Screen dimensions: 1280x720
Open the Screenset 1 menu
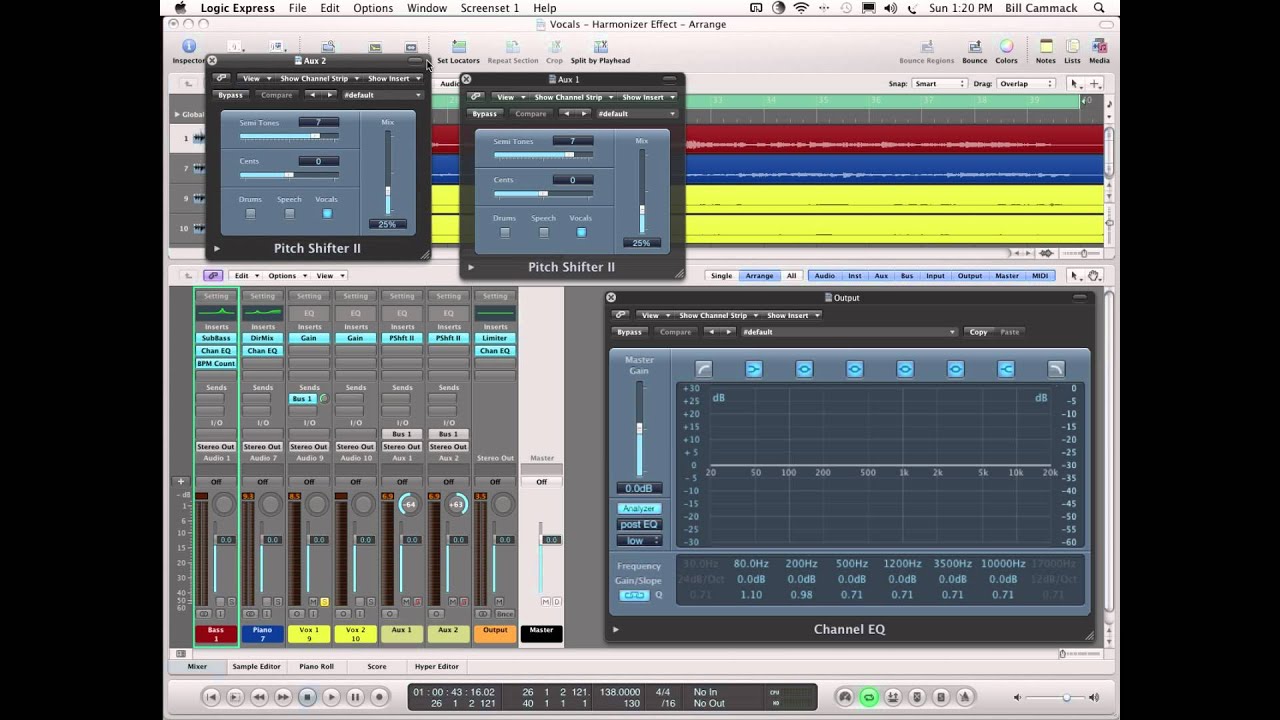490,8
